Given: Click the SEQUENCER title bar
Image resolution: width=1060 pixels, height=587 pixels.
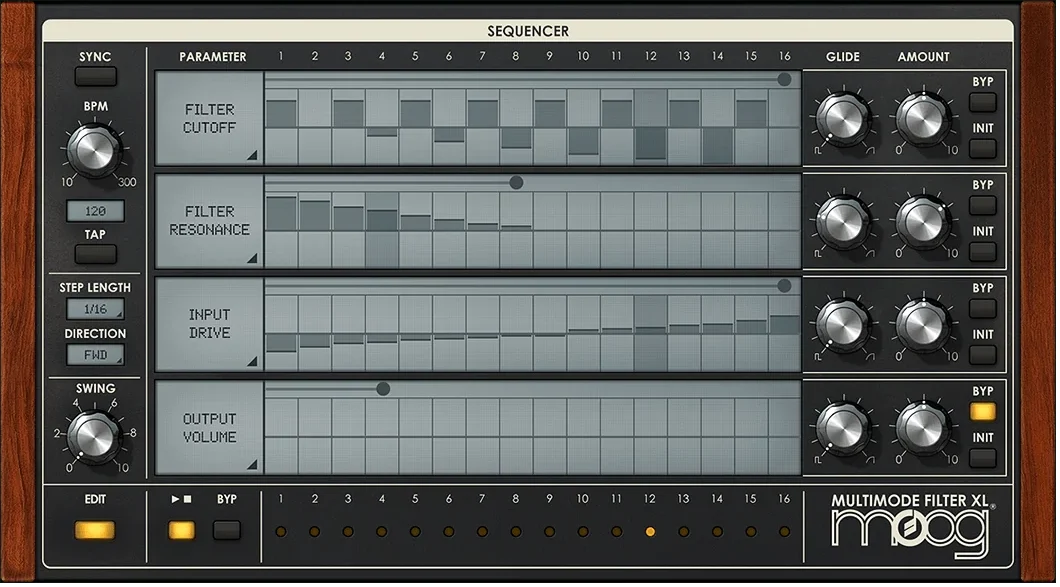Looking at the screenshot, I should click(528, 31).
